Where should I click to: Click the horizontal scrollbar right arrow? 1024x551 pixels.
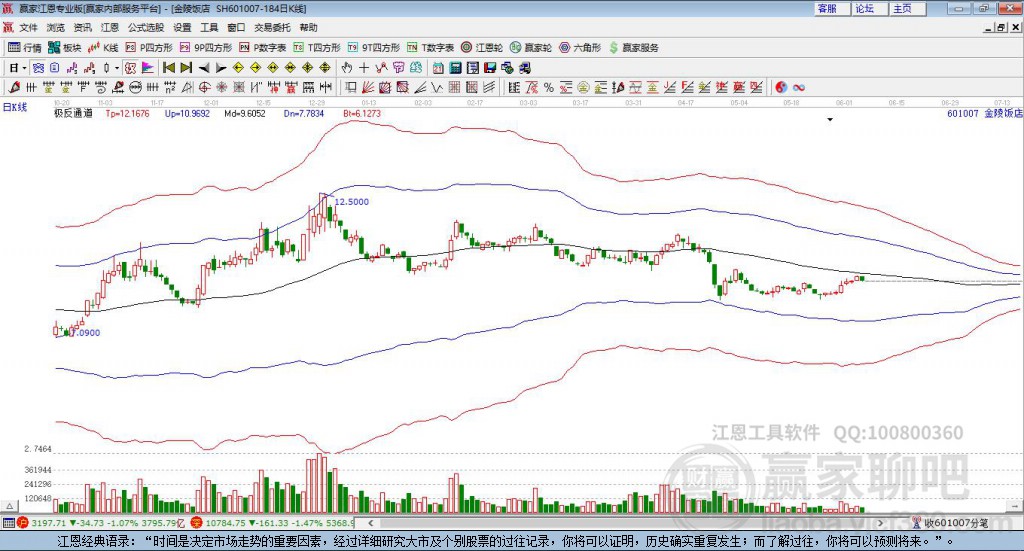(881, 523)
